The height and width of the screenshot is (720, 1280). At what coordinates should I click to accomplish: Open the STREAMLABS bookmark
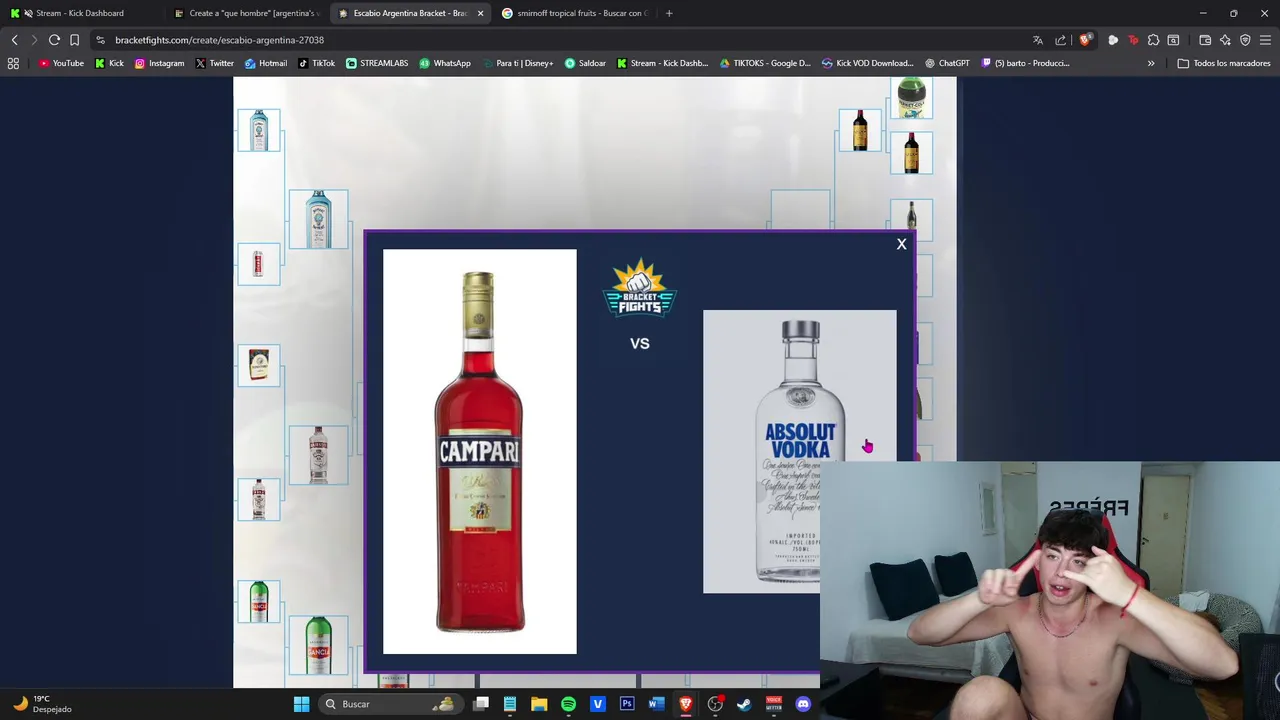pos(377,63)
